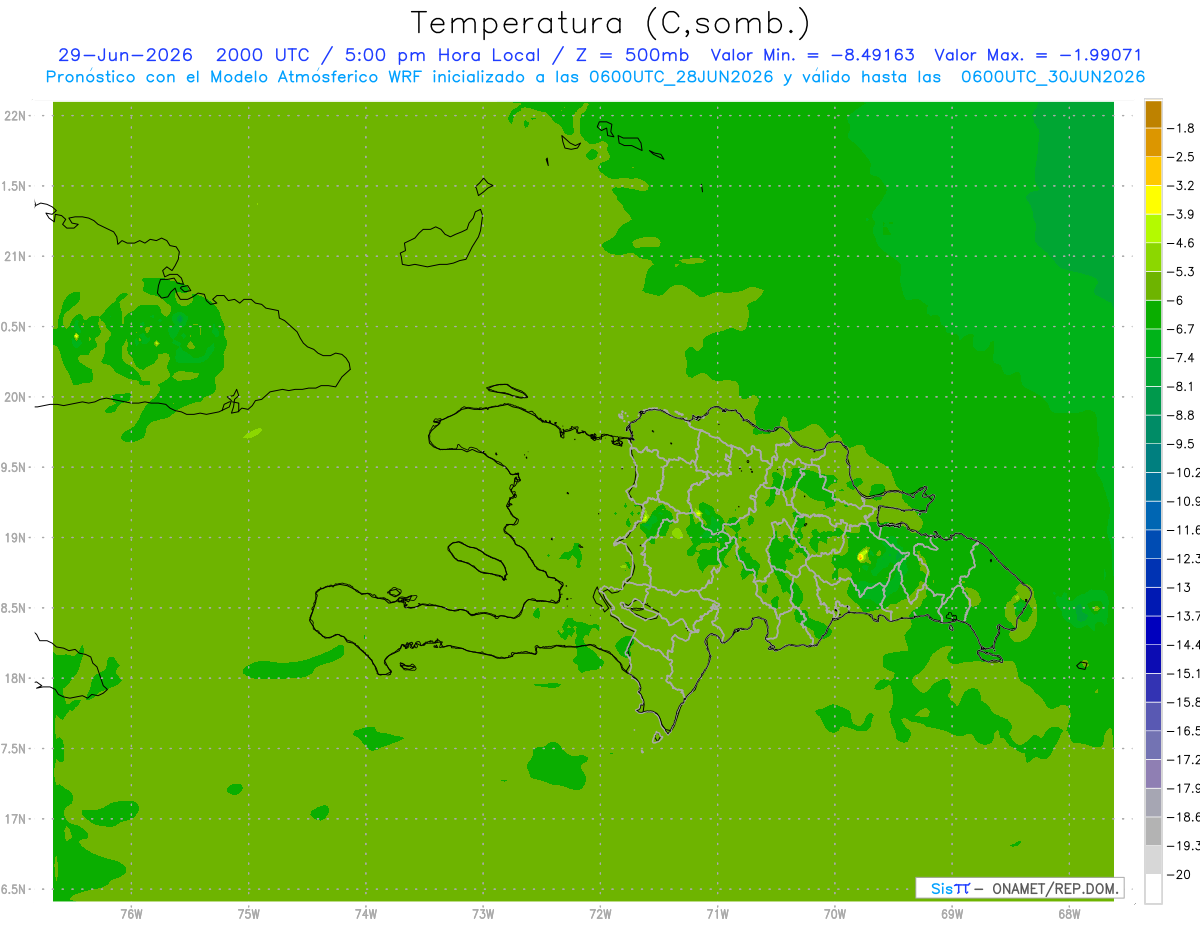
Task: Click the '0600UTC_28JUN2026' initialization time
Action: click(683, 77)
